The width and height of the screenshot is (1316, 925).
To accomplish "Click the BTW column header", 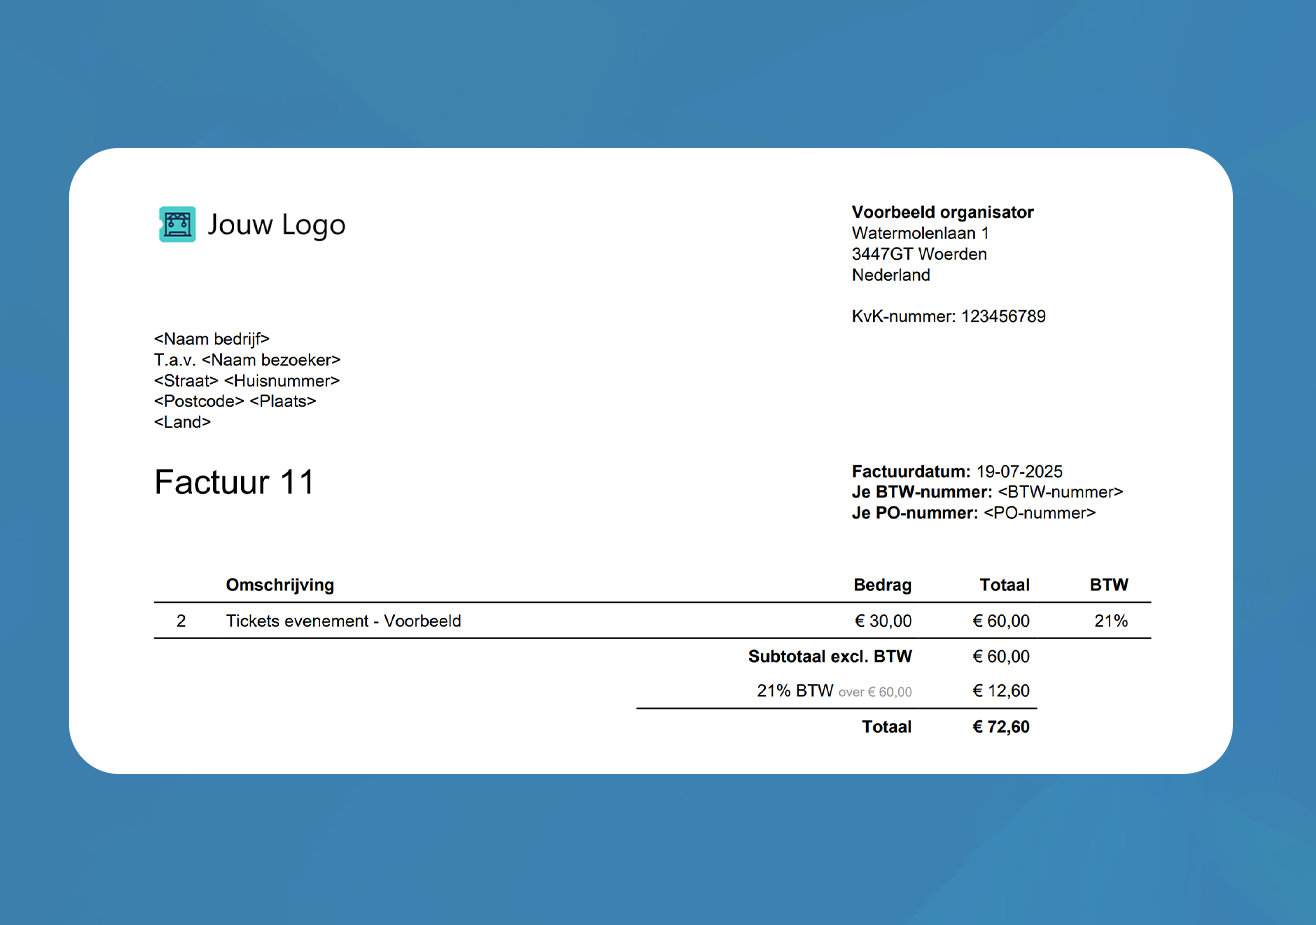I will (1109, 585).
